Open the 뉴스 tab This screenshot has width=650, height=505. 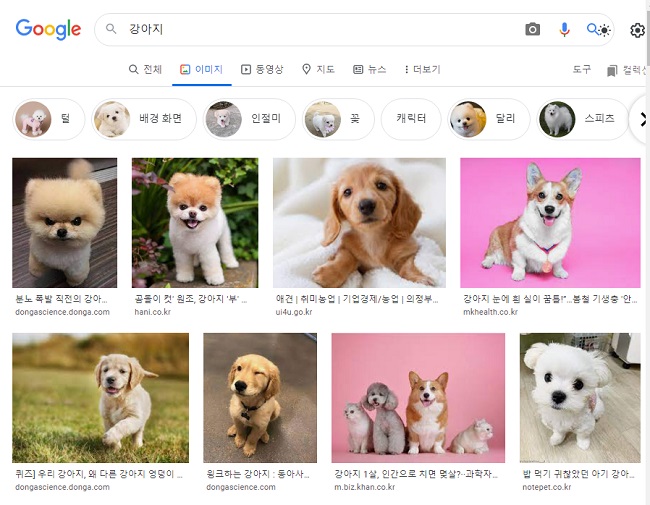[x=369, y=69]
